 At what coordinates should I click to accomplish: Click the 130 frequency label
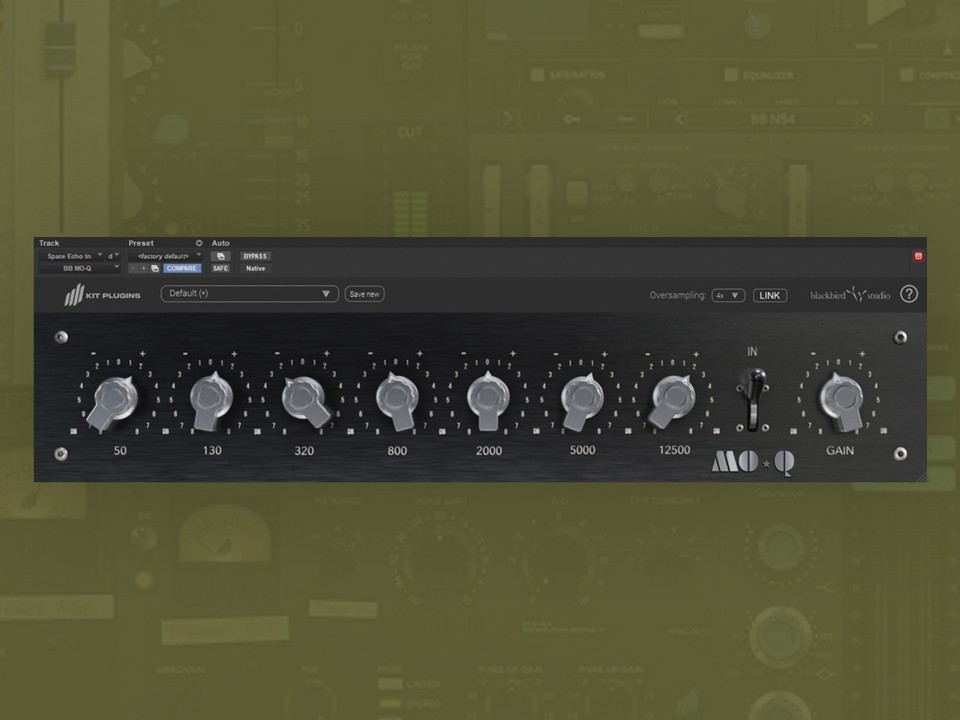[x=212, y=451]
